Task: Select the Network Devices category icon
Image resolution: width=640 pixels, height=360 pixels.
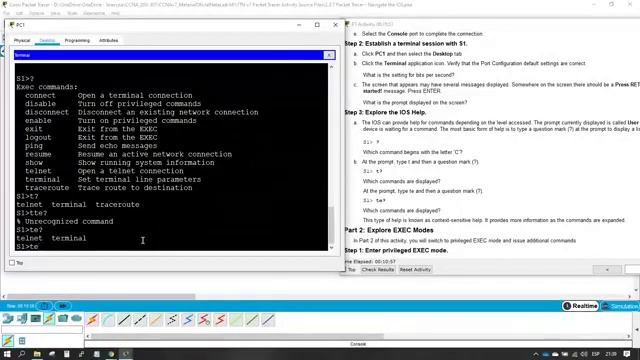Action: (x=8, y=319)
